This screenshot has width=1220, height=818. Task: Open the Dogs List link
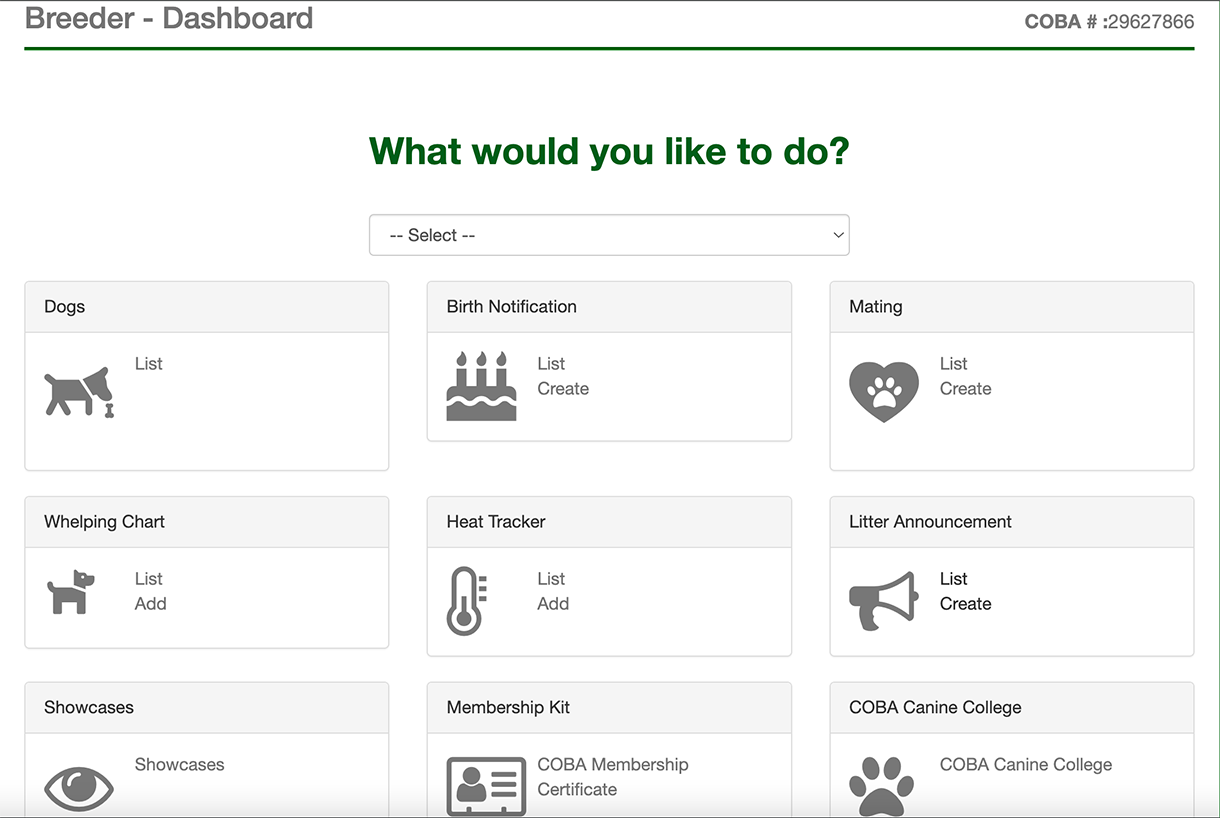(x=148, y=364)
